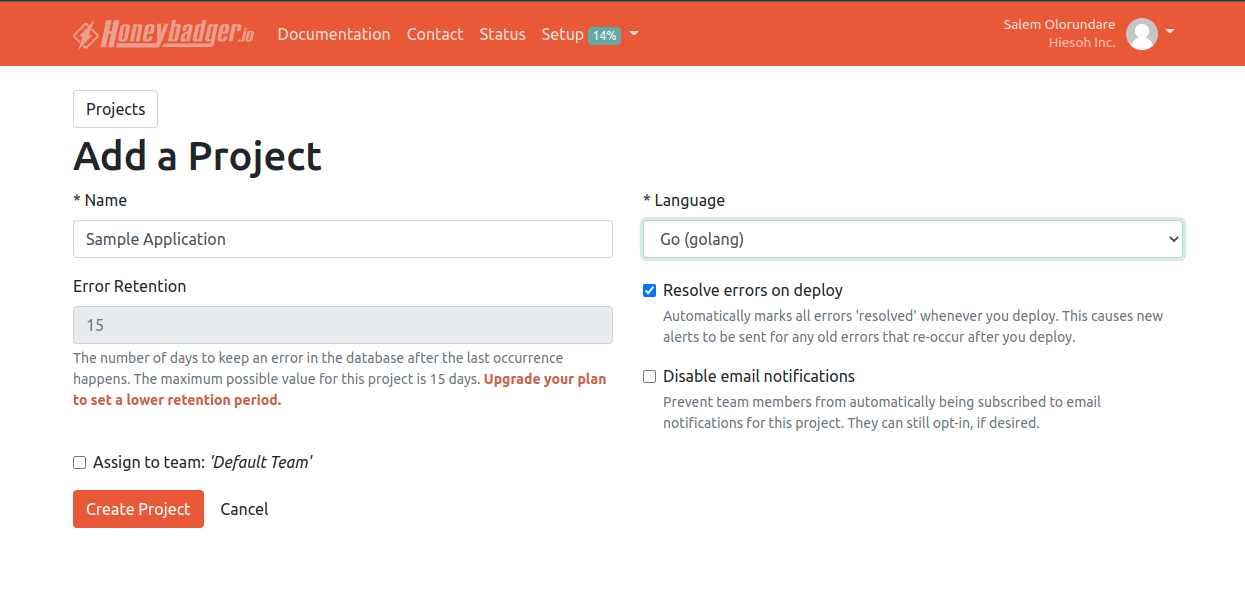The width and height of the screenshot is (1245, 590).
Task: Cancel the project creation
Action: (x=244, y=509)
